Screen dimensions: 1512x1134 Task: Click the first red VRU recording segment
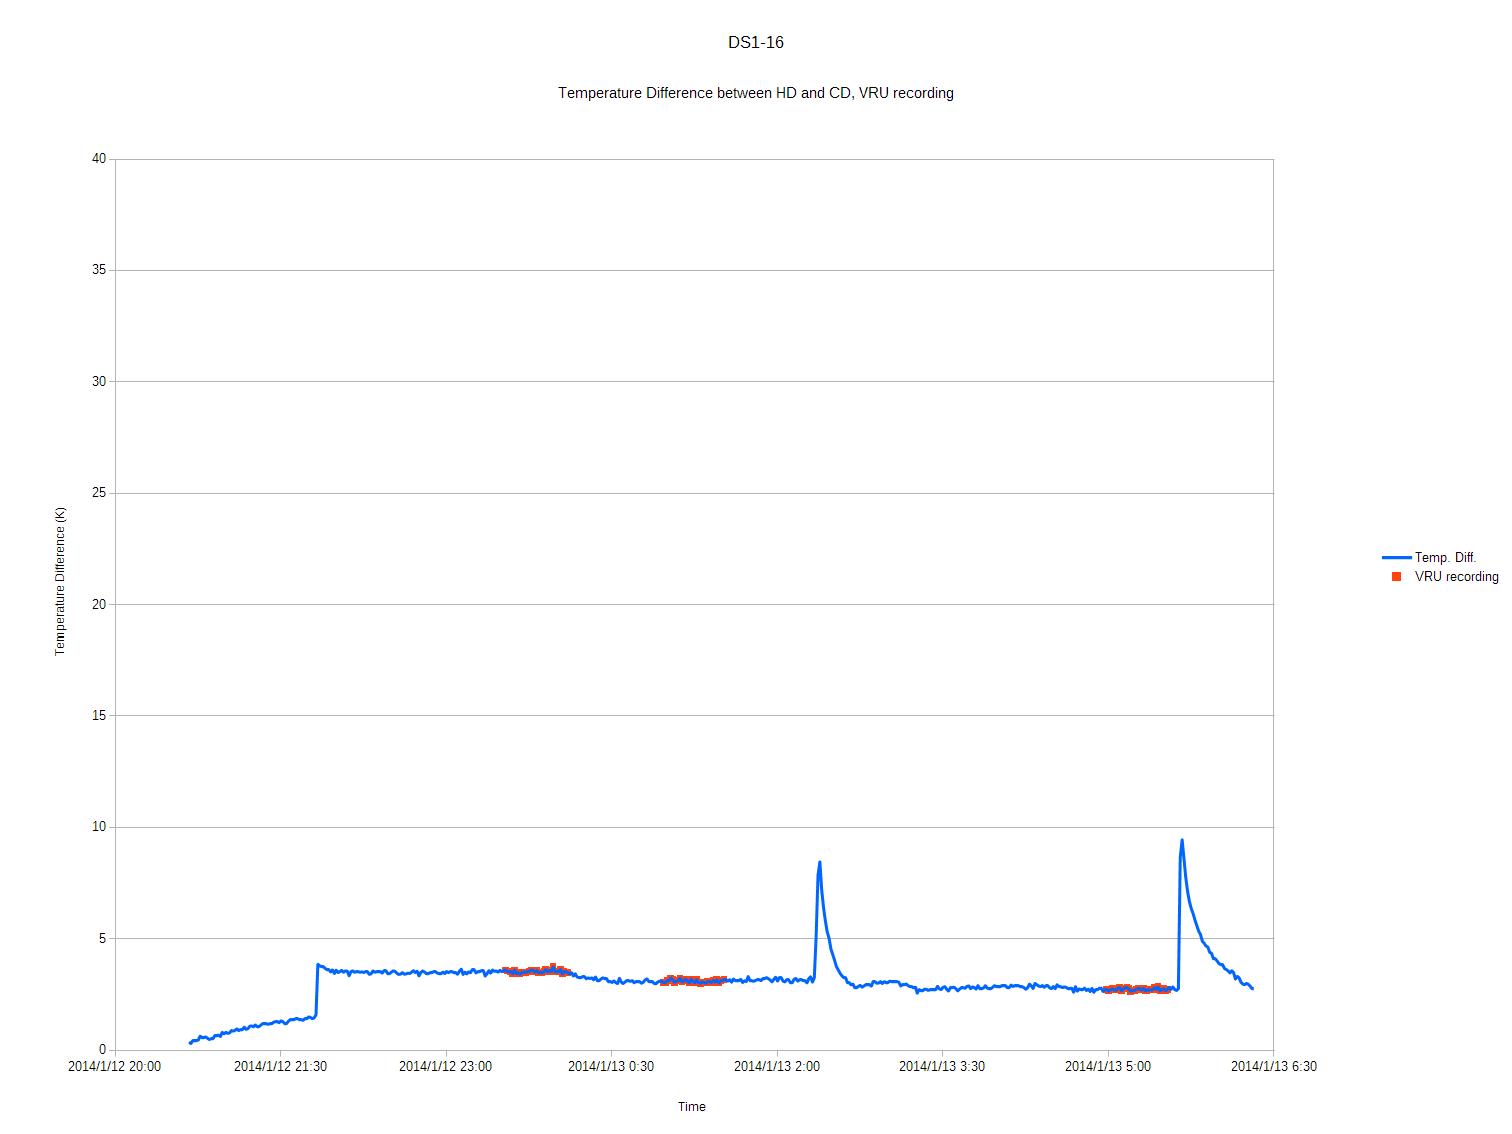tap(537, 970)
